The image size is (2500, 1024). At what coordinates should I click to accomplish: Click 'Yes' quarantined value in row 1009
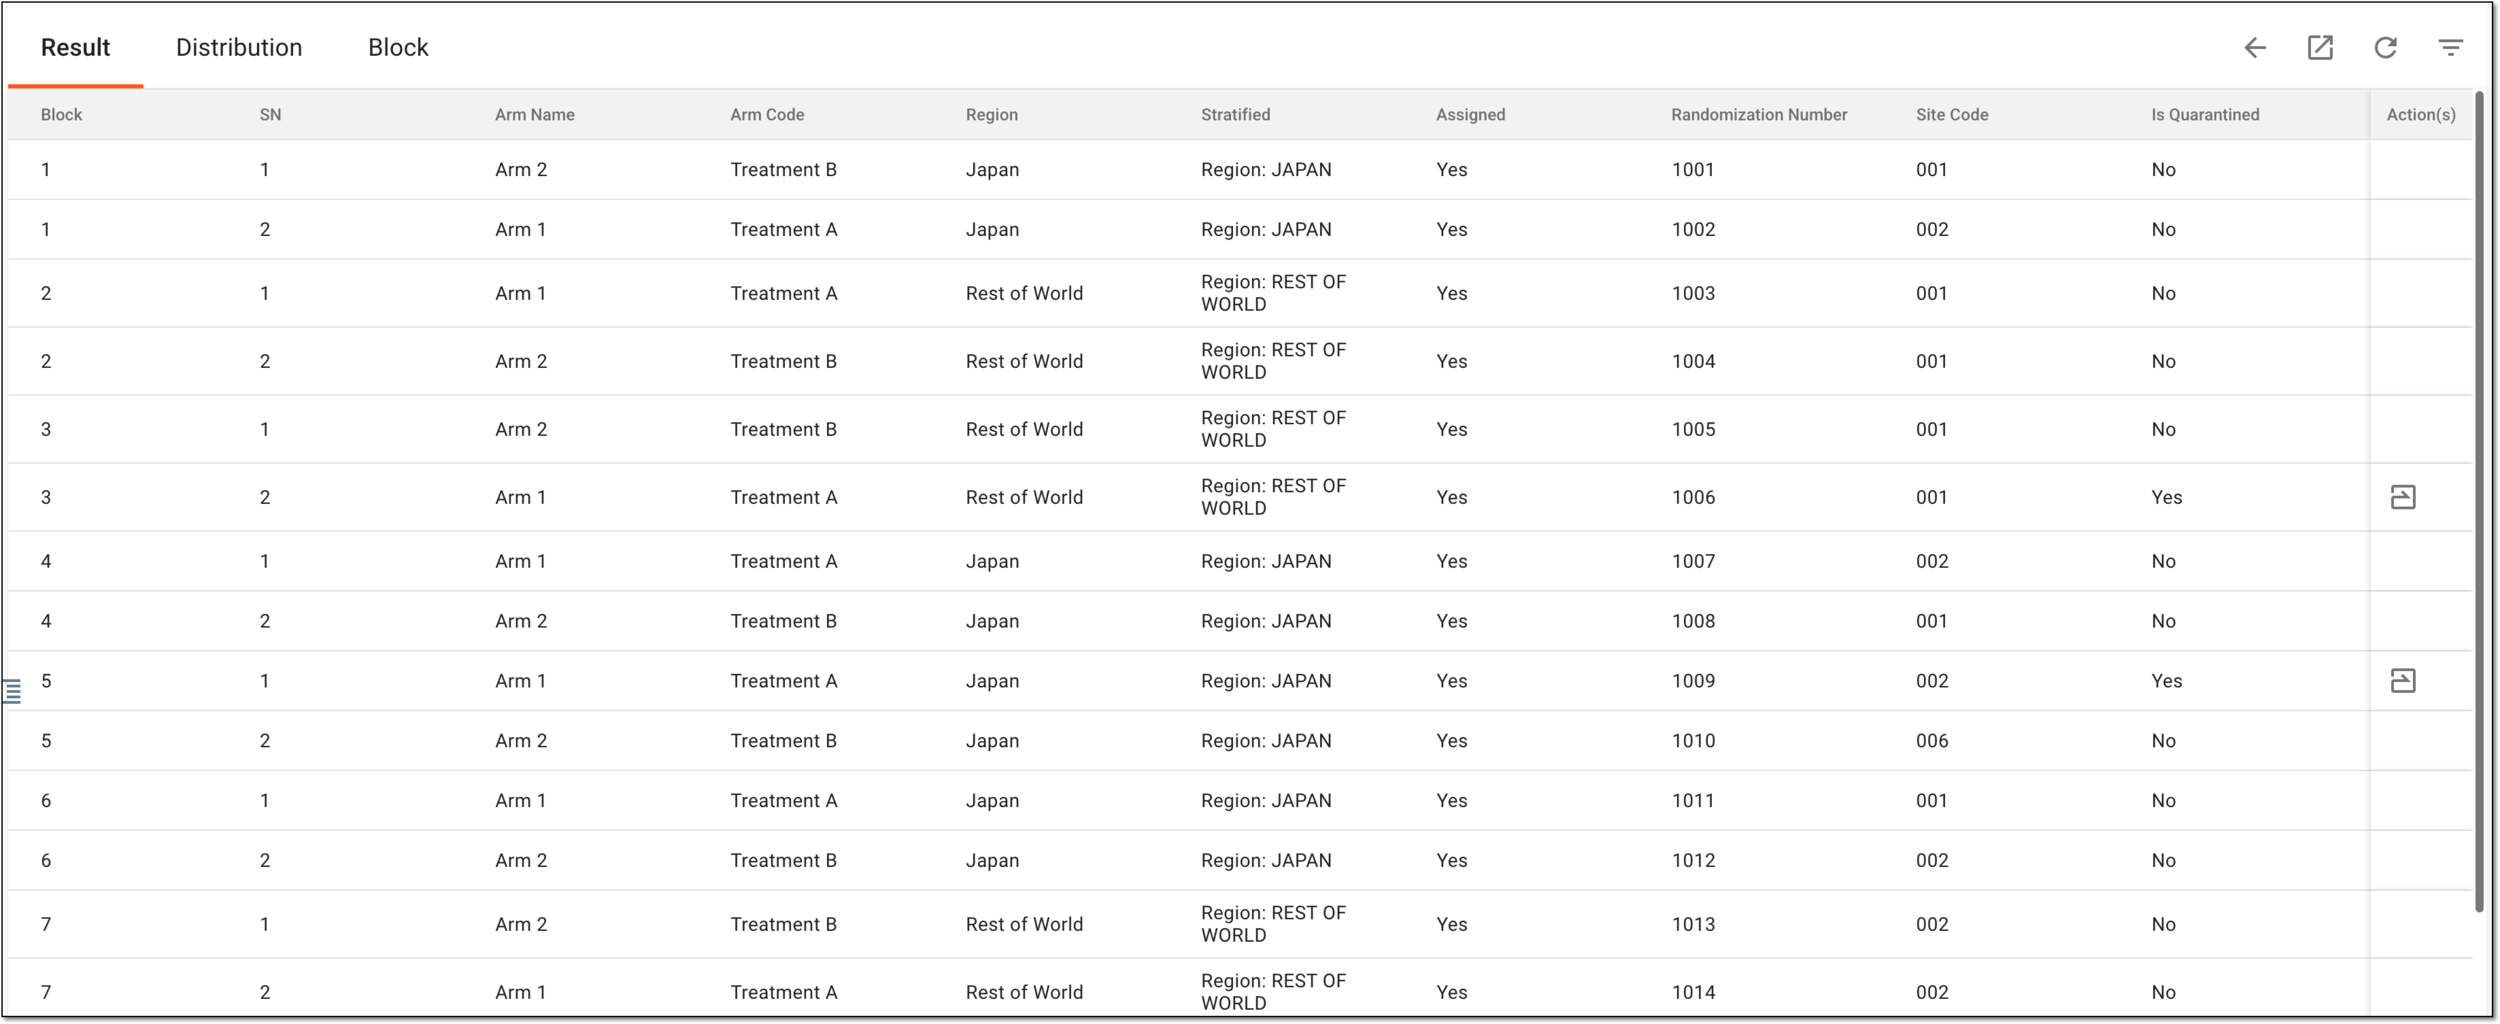click(2166, 682)
